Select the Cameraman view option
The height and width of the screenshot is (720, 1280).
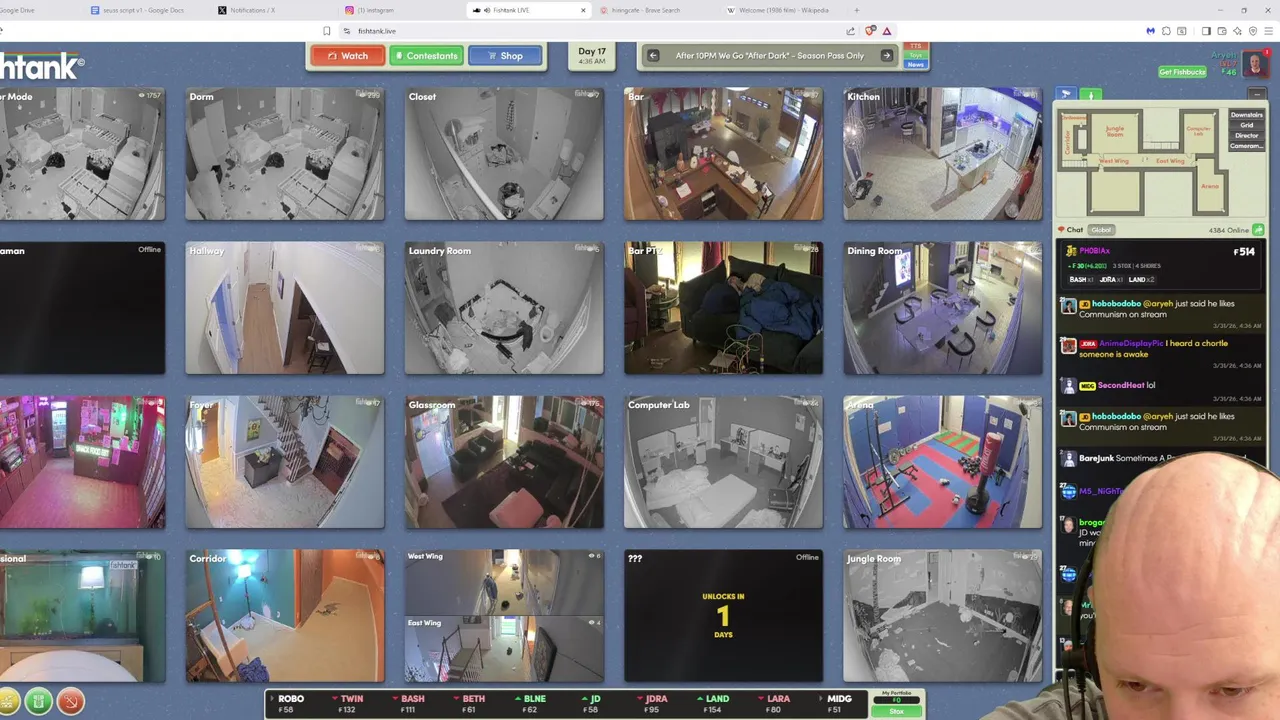pyautogui.click(x=1246, y=146)
